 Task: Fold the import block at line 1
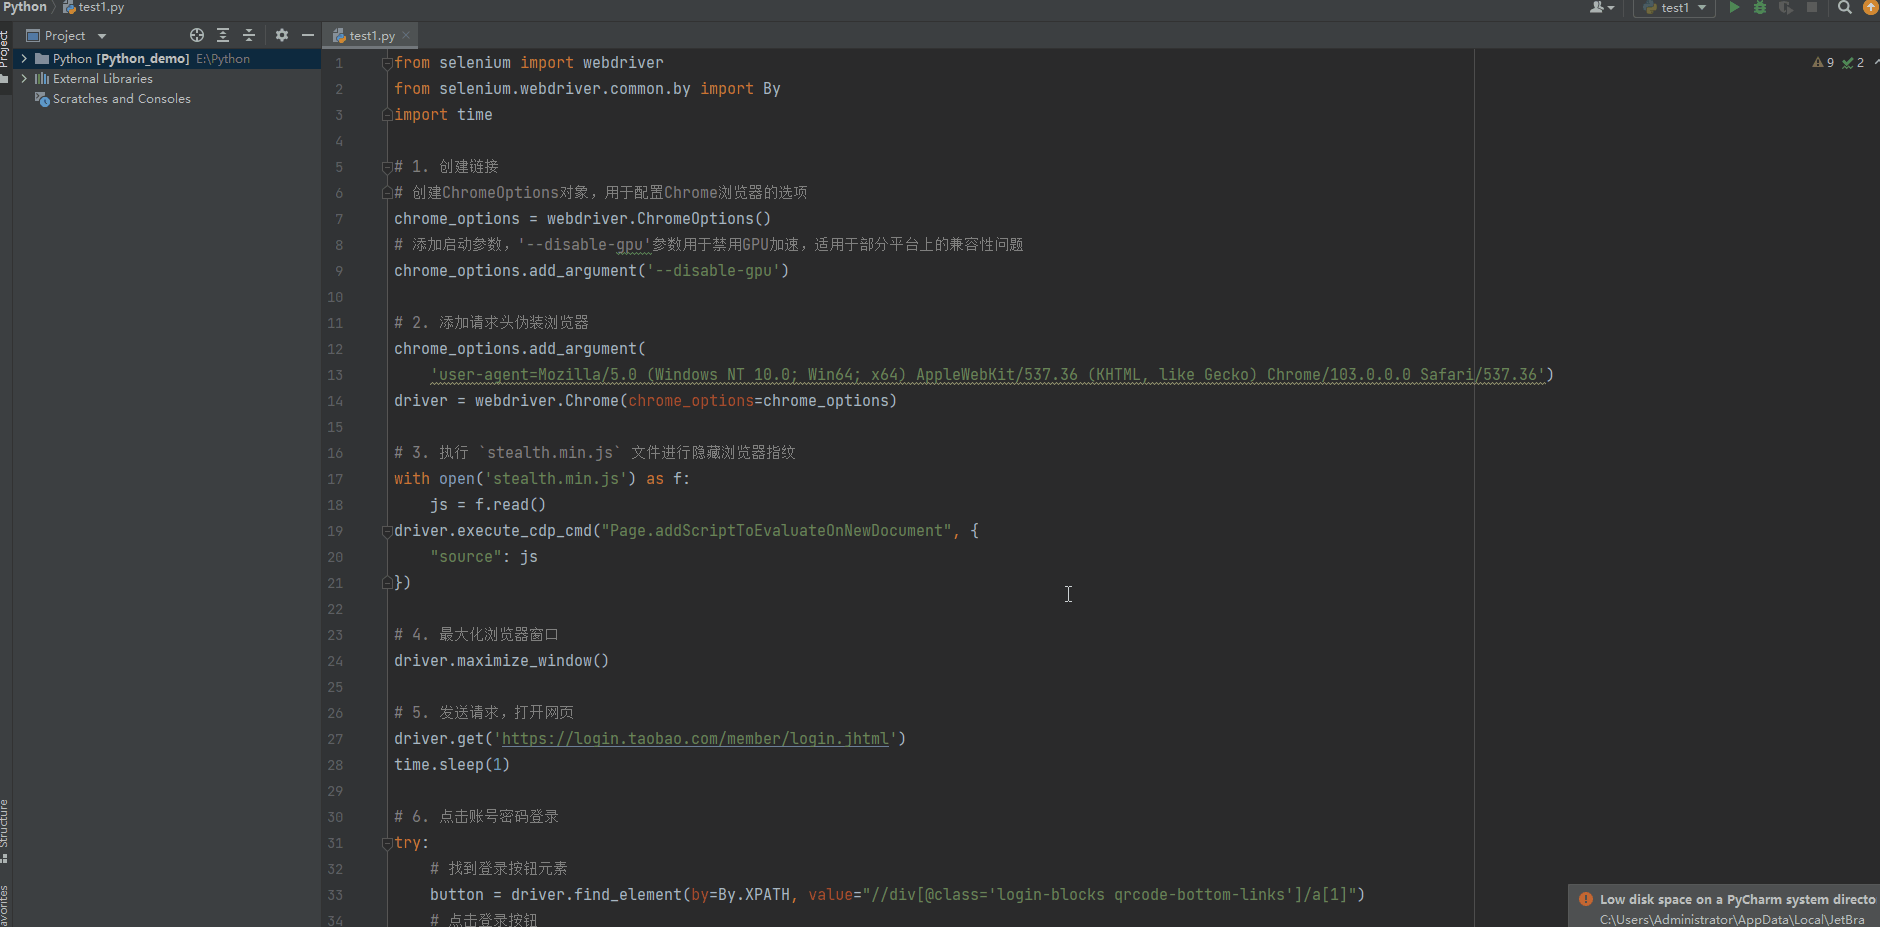387,63
